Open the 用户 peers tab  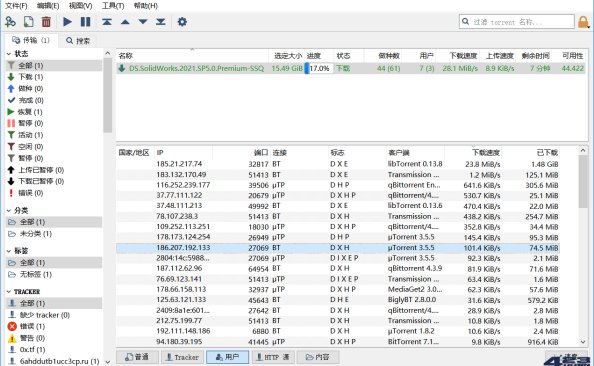pos(227,357)
